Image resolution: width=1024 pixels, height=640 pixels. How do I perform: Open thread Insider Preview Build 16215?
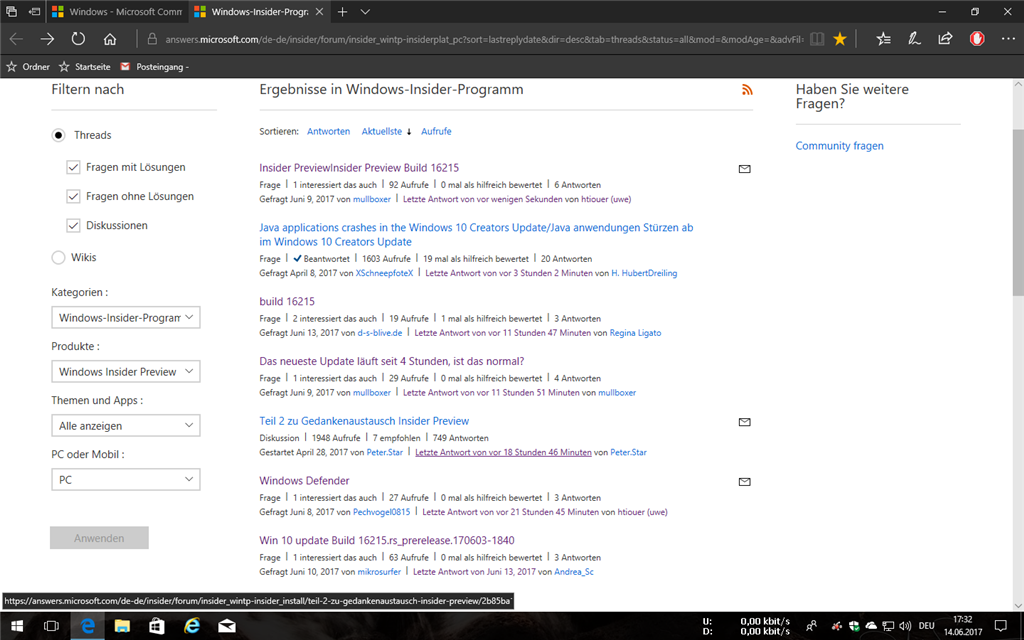359,168
